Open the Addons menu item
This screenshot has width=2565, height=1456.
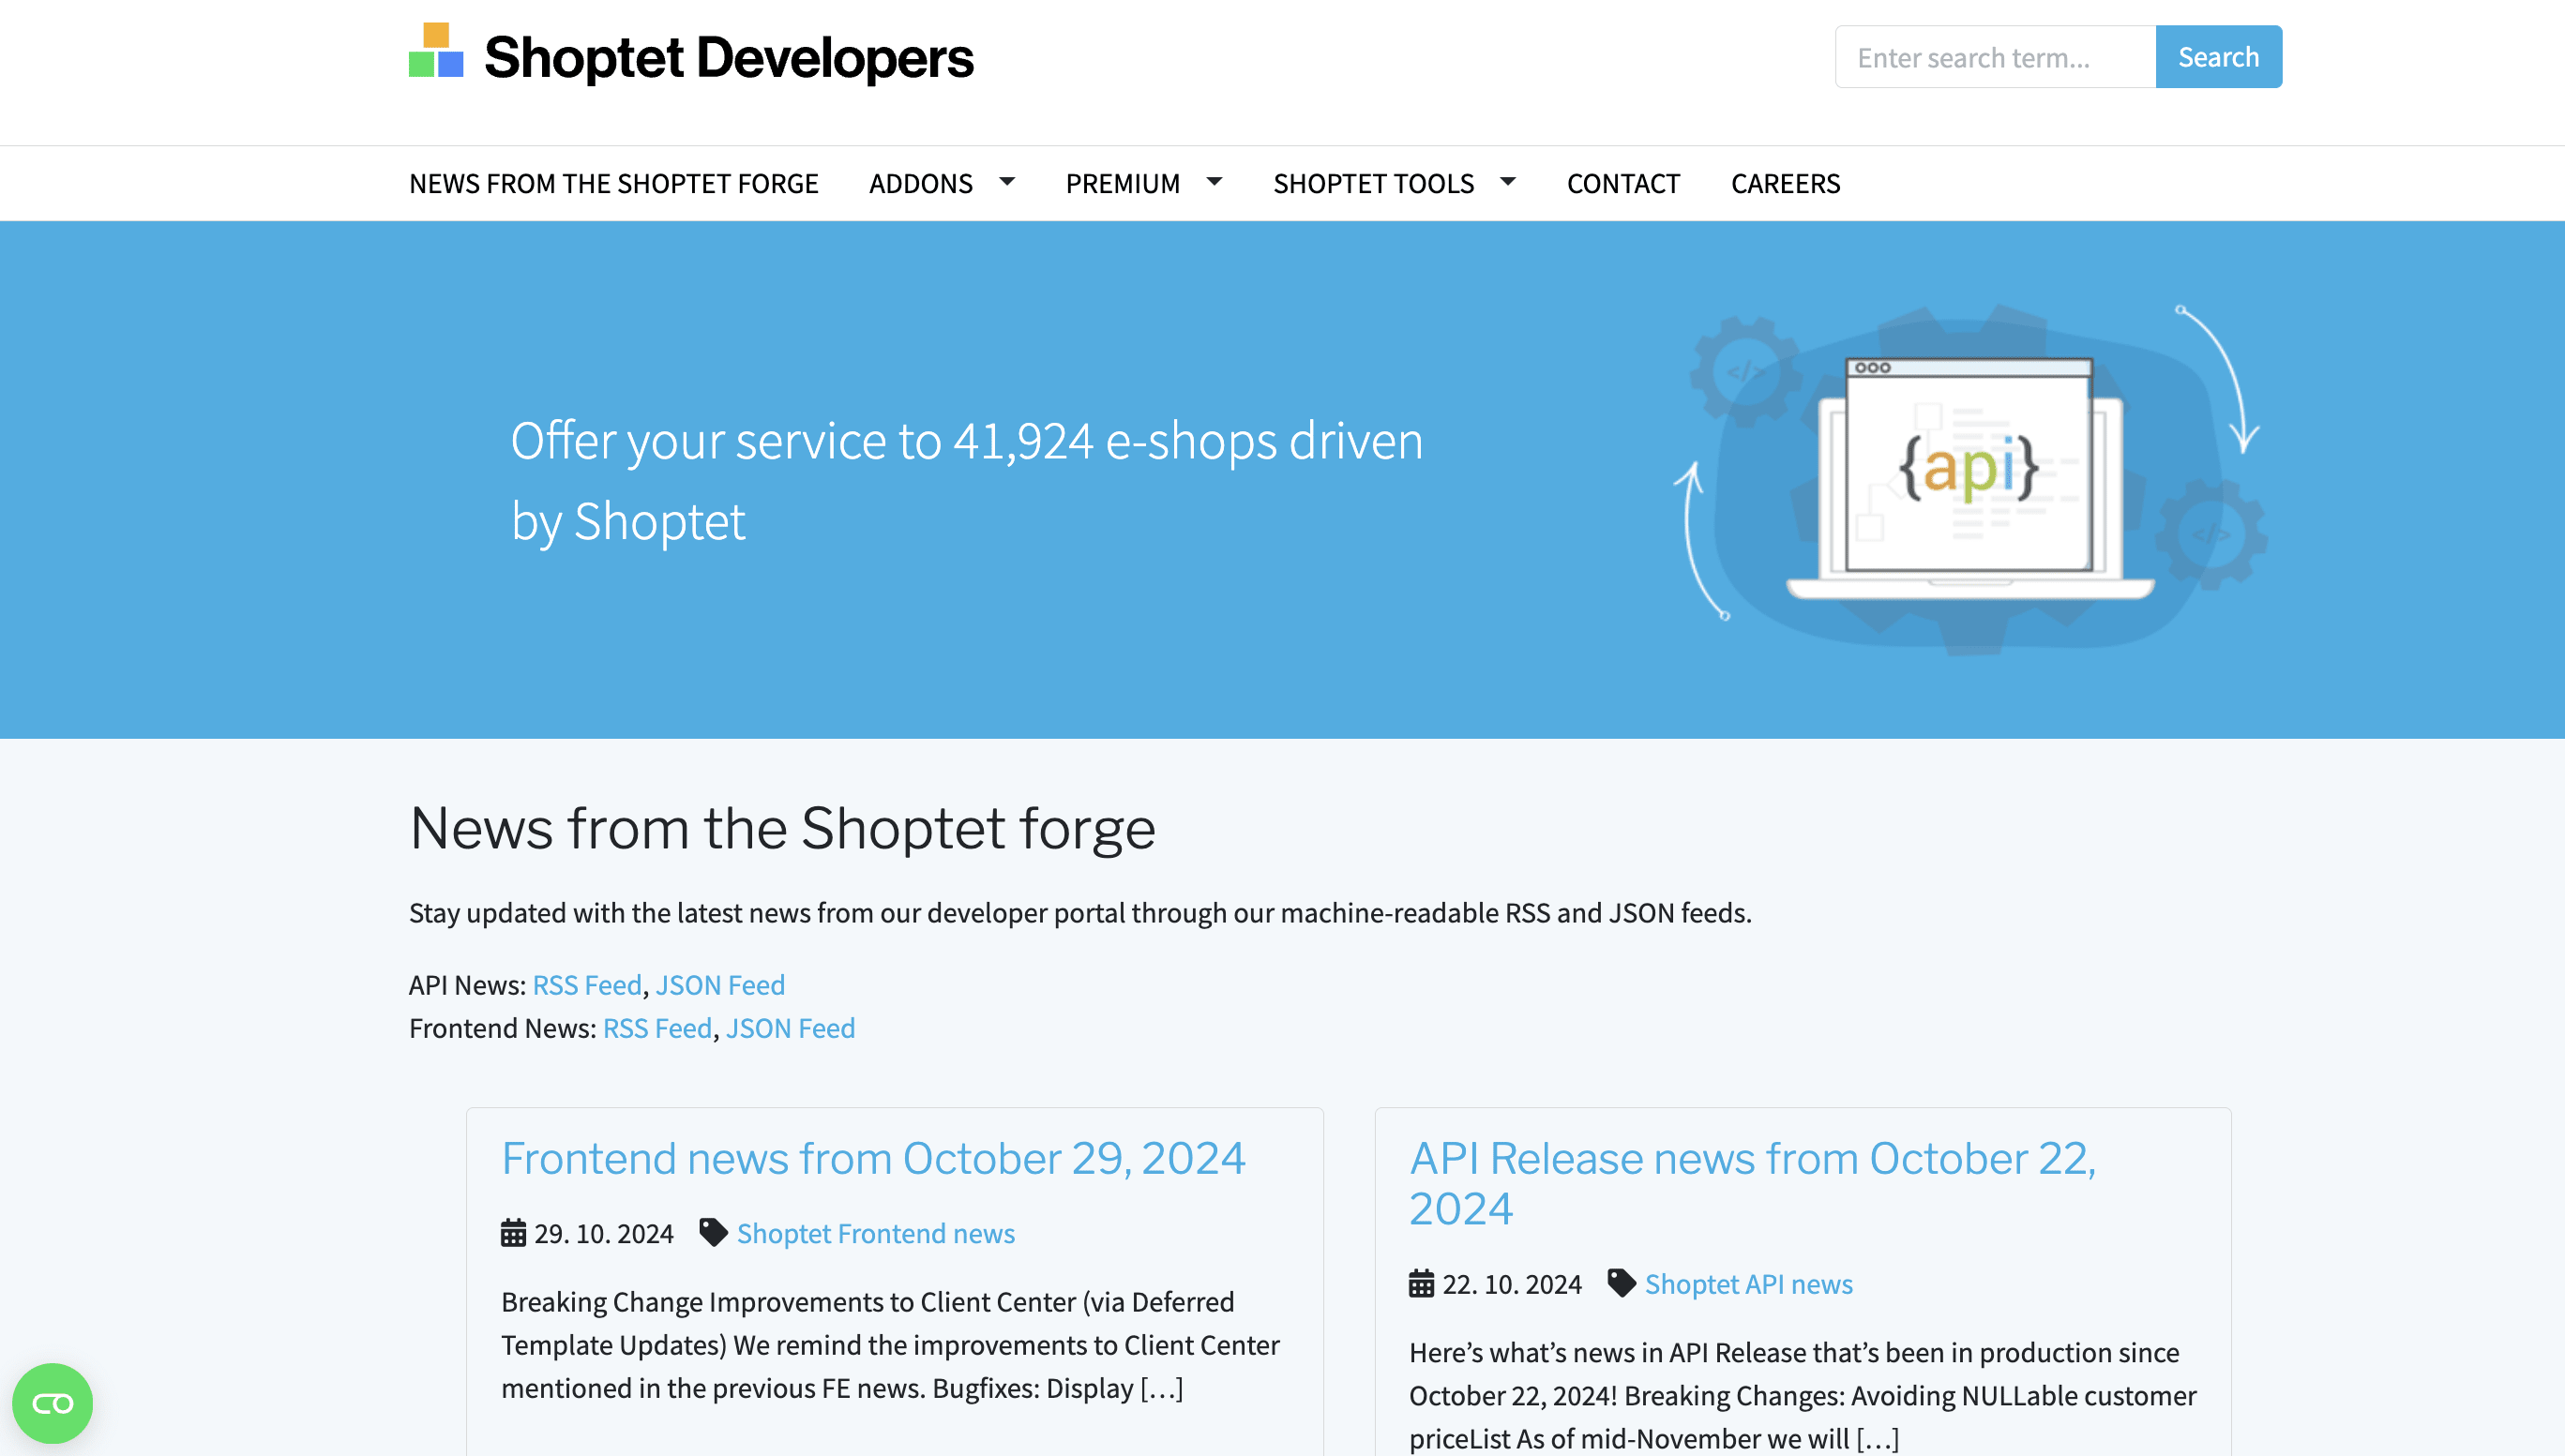[920, 183]
